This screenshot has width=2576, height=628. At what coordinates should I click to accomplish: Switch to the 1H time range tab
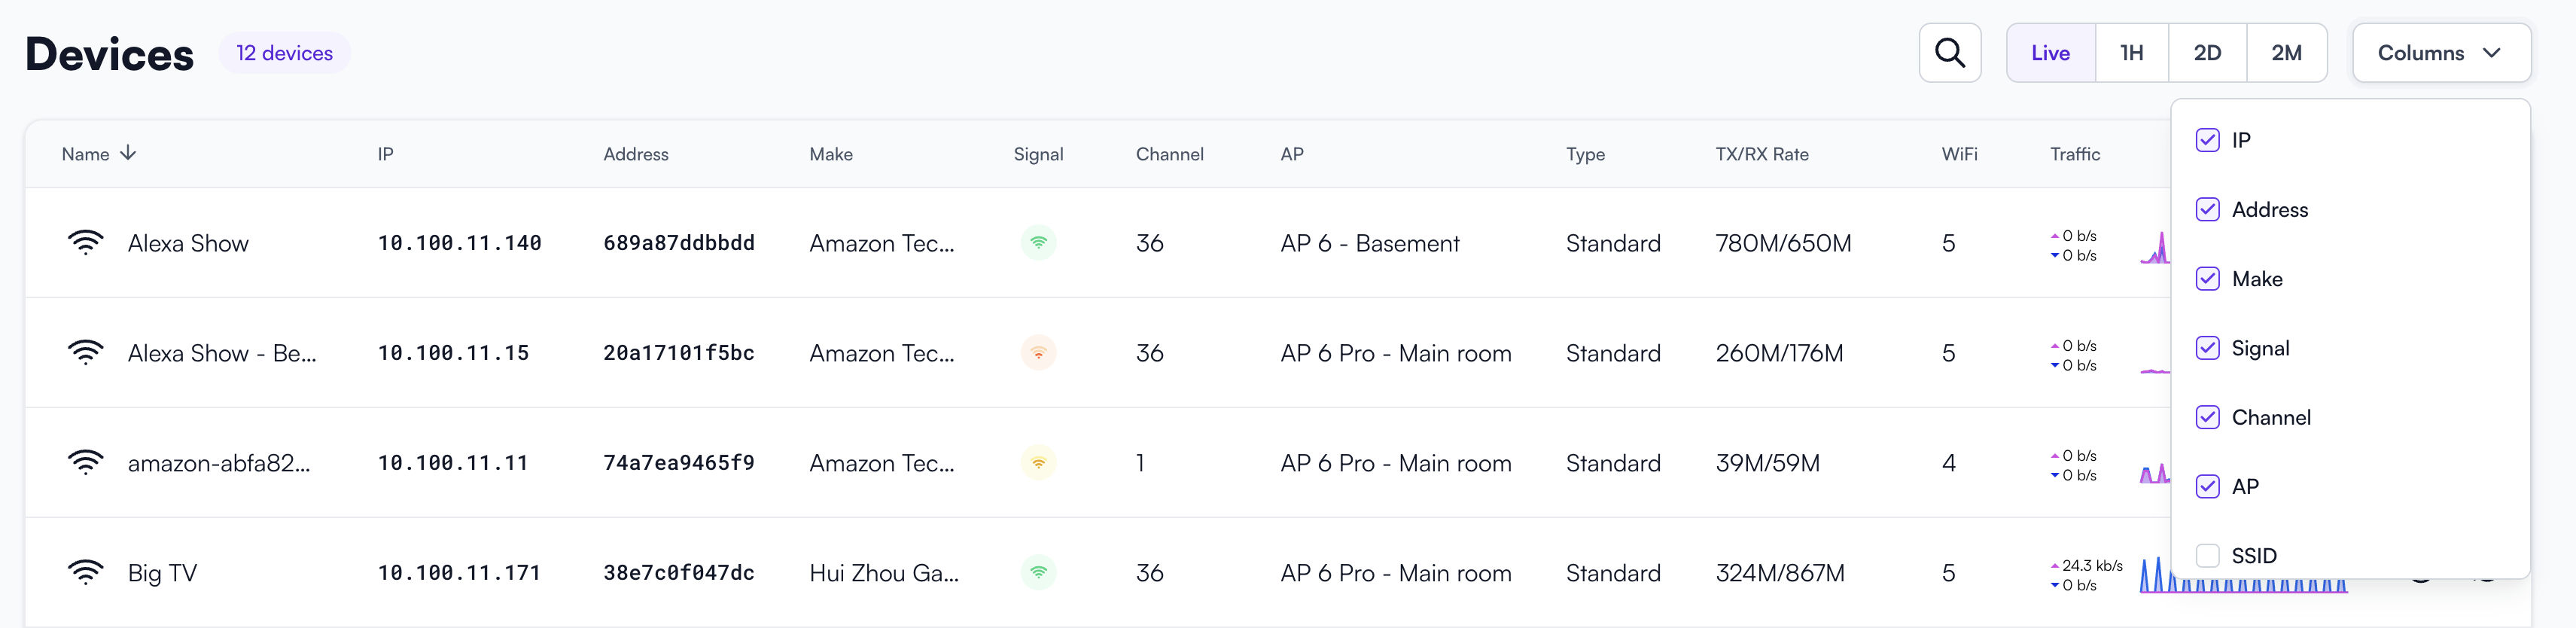pyautogui.click(x=2131, y=53)
